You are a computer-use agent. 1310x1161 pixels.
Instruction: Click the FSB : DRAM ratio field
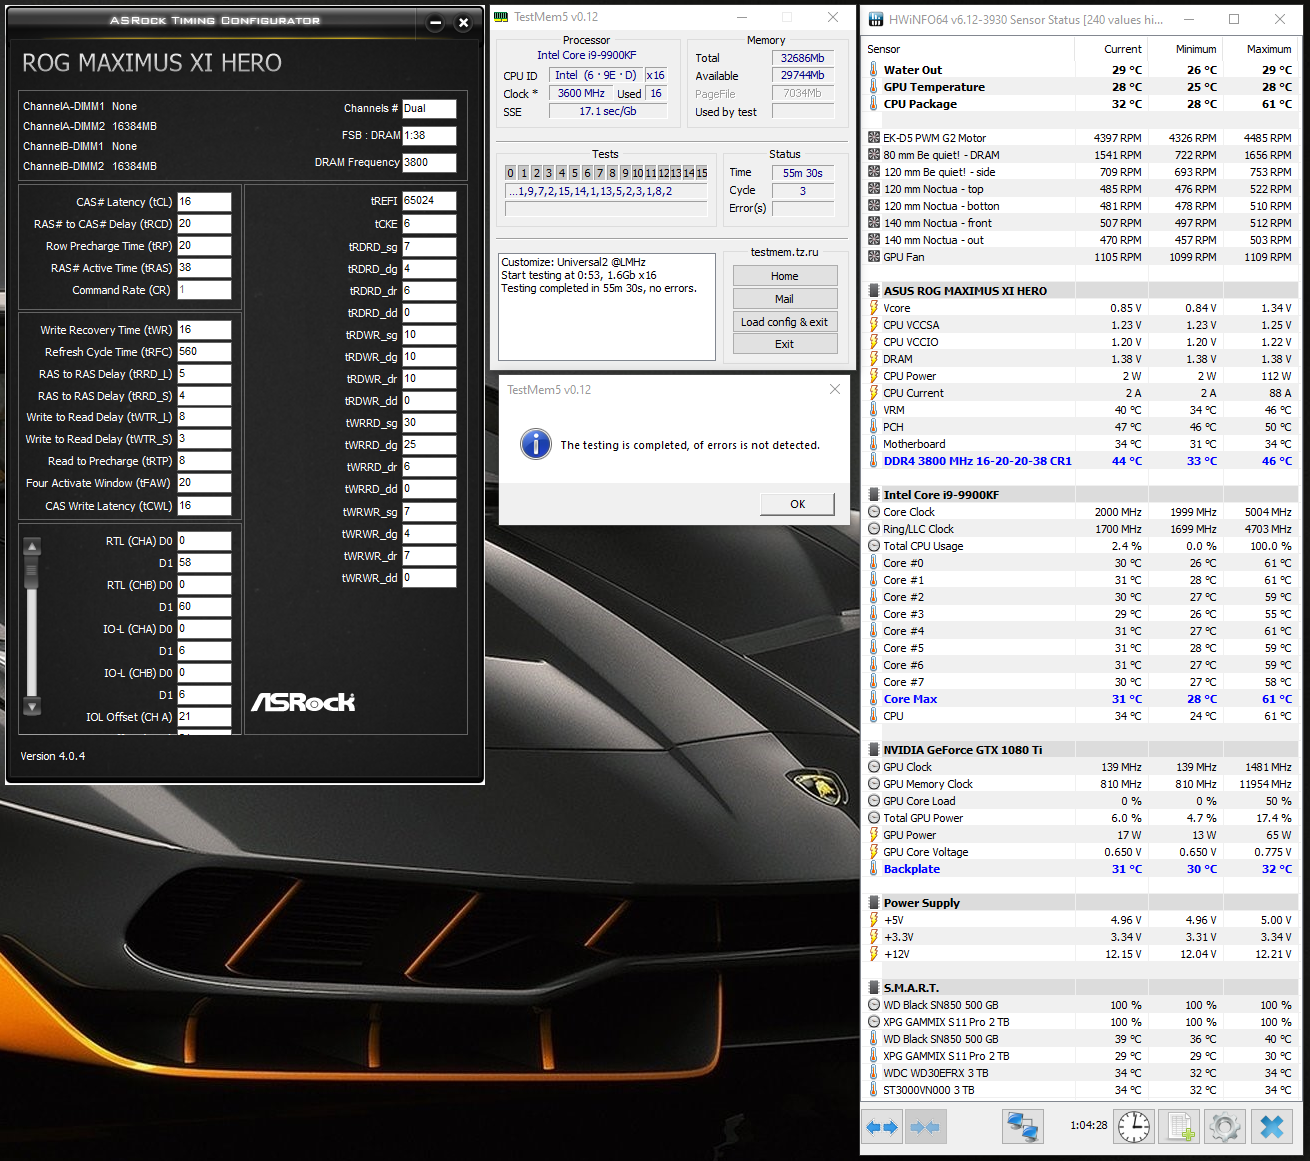(429, 135)
